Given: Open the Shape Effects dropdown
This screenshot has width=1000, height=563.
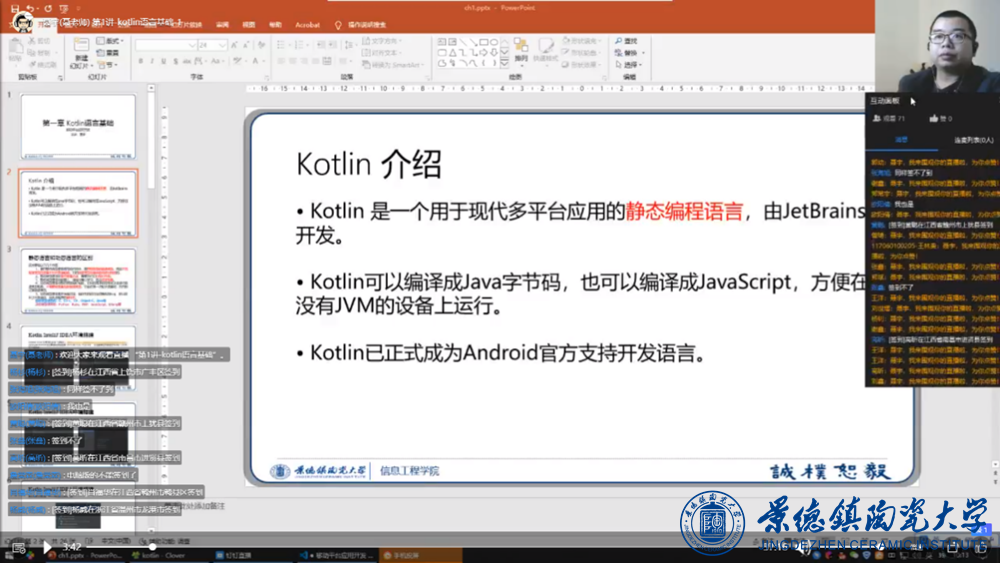Looking at the screenshot, I should pos(582,65).
